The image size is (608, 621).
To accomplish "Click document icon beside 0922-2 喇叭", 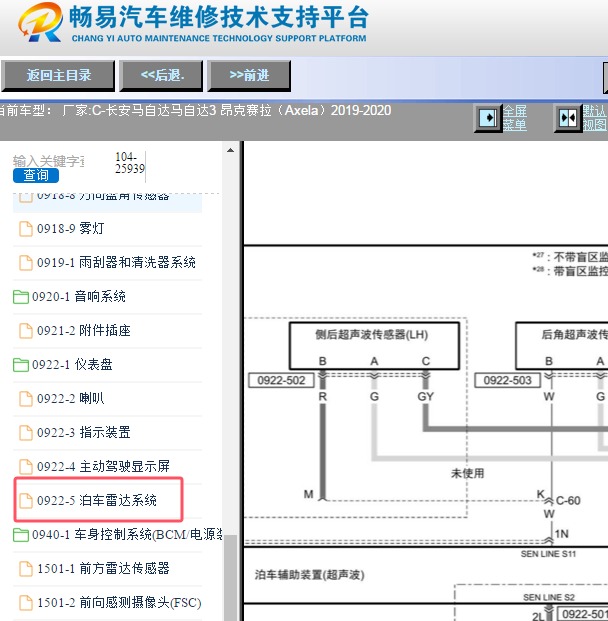I will click(x=26, y=399).
